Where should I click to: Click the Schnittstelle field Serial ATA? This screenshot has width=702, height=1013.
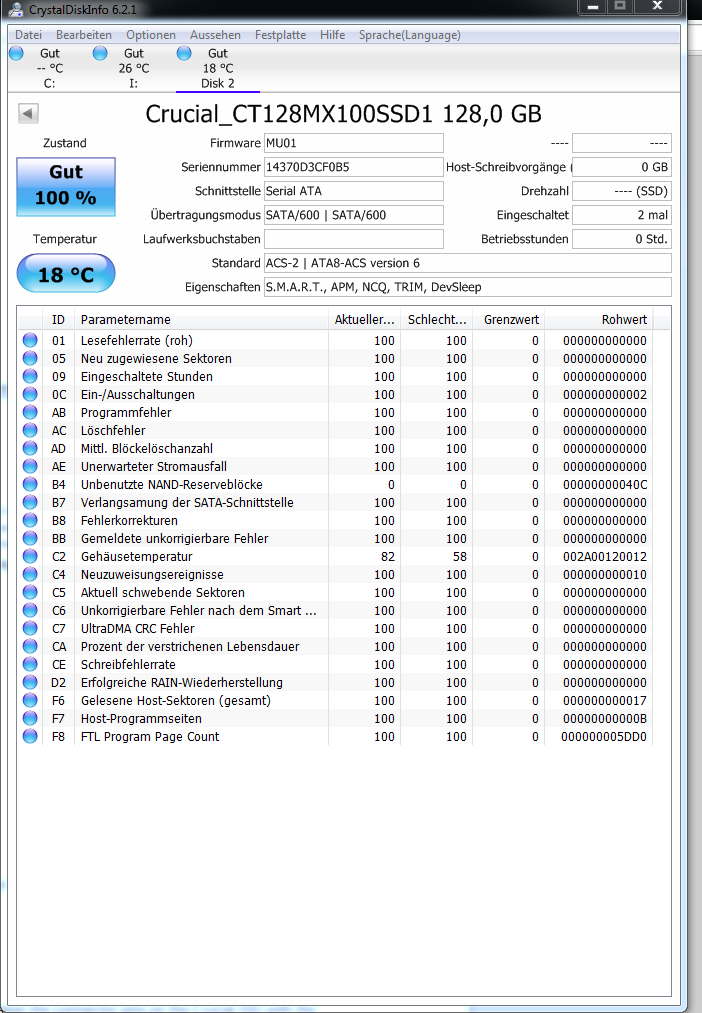coord(354,191)
